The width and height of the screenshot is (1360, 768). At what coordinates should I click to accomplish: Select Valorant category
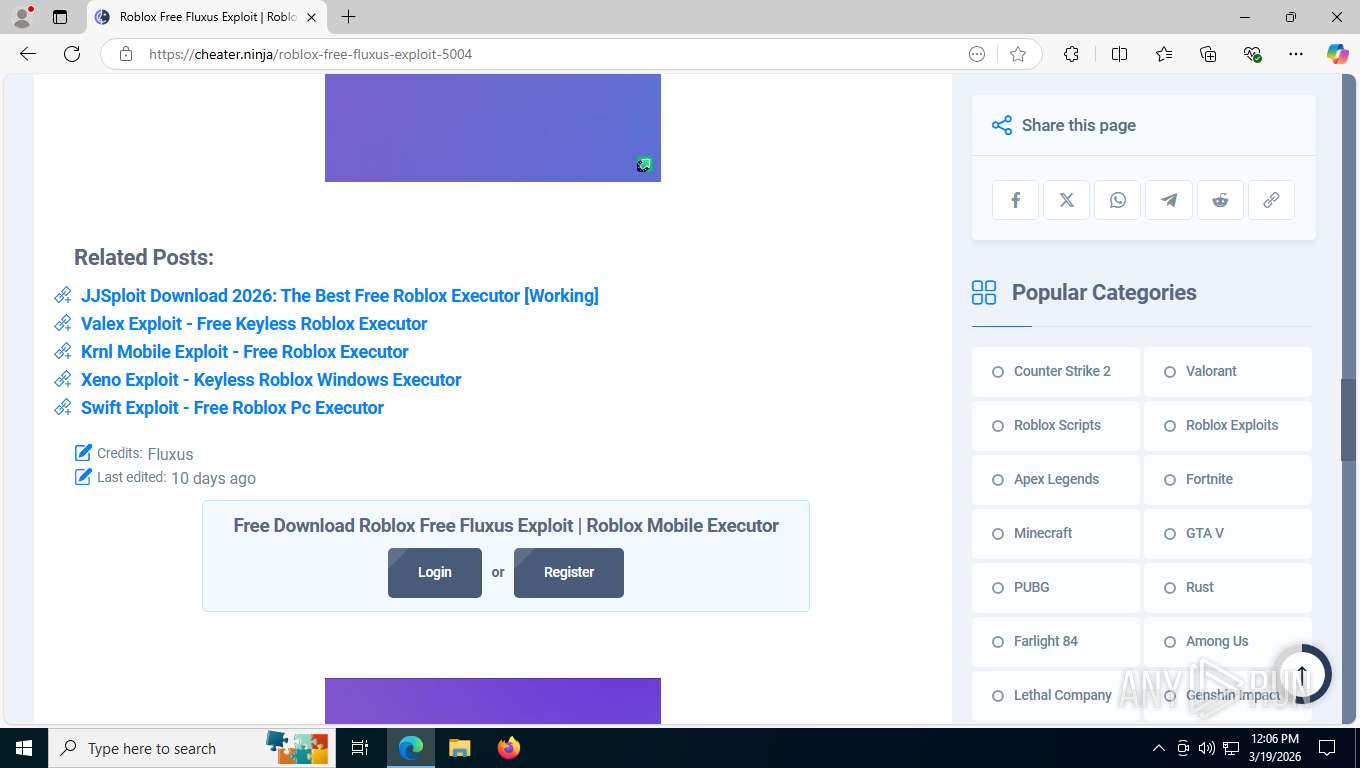click(x=1228, y=372)
